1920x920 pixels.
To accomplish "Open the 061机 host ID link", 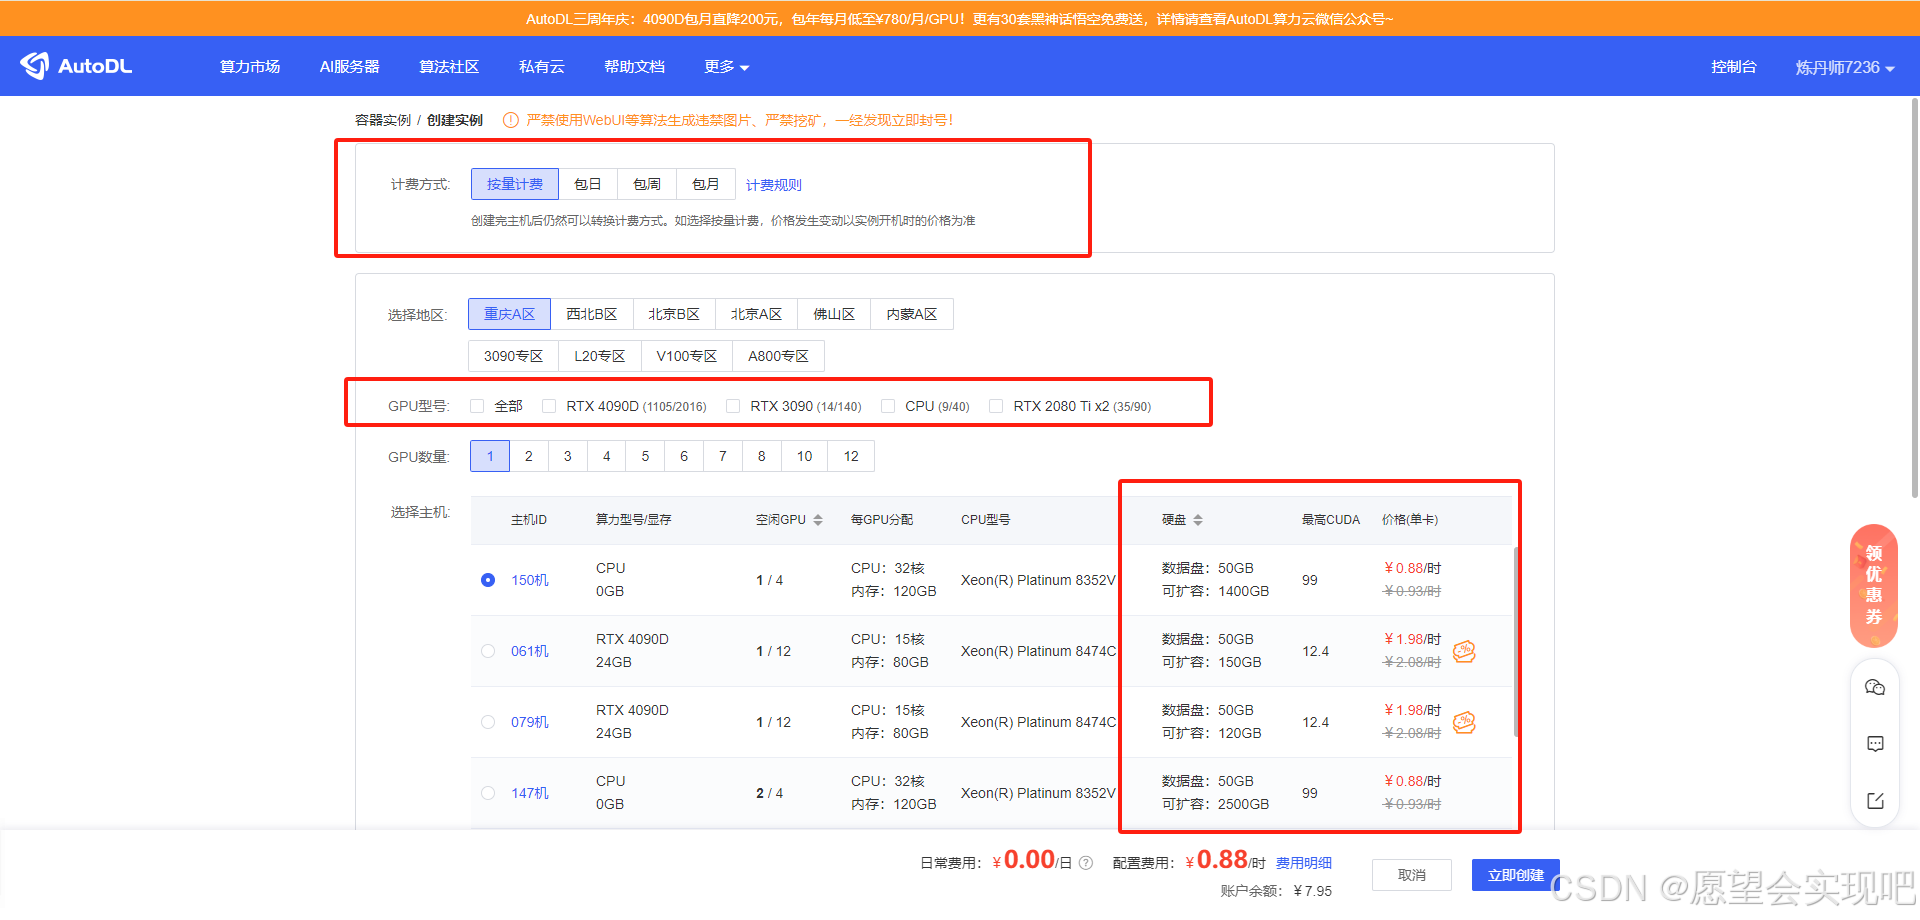I will pos(530,651).
